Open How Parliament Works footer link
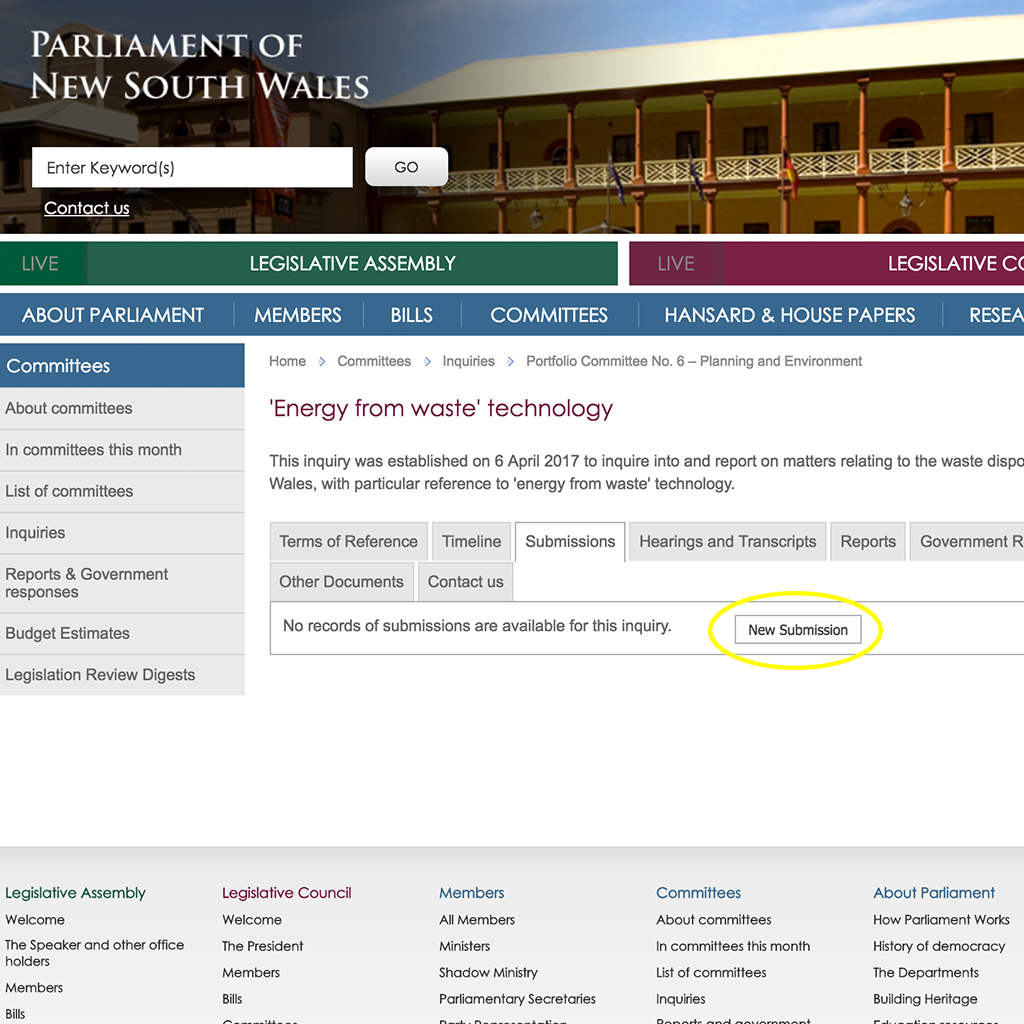 [x=941, y=920]
